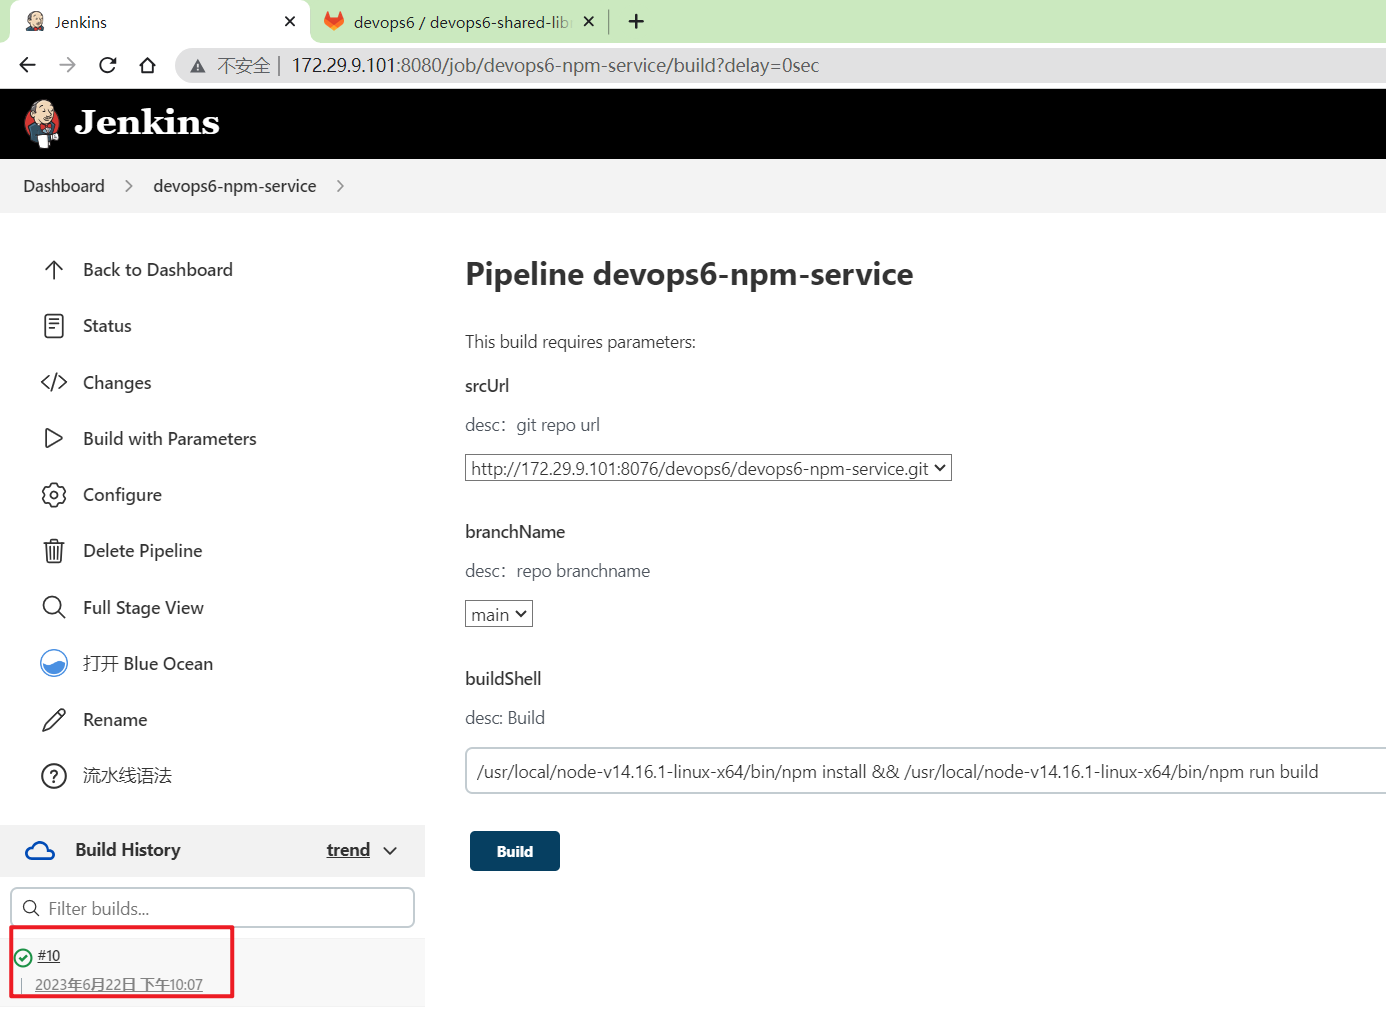The height and width of the screenshot is (1011, 1386).
Task: Click the browser home icon
Action: [148, 65]
